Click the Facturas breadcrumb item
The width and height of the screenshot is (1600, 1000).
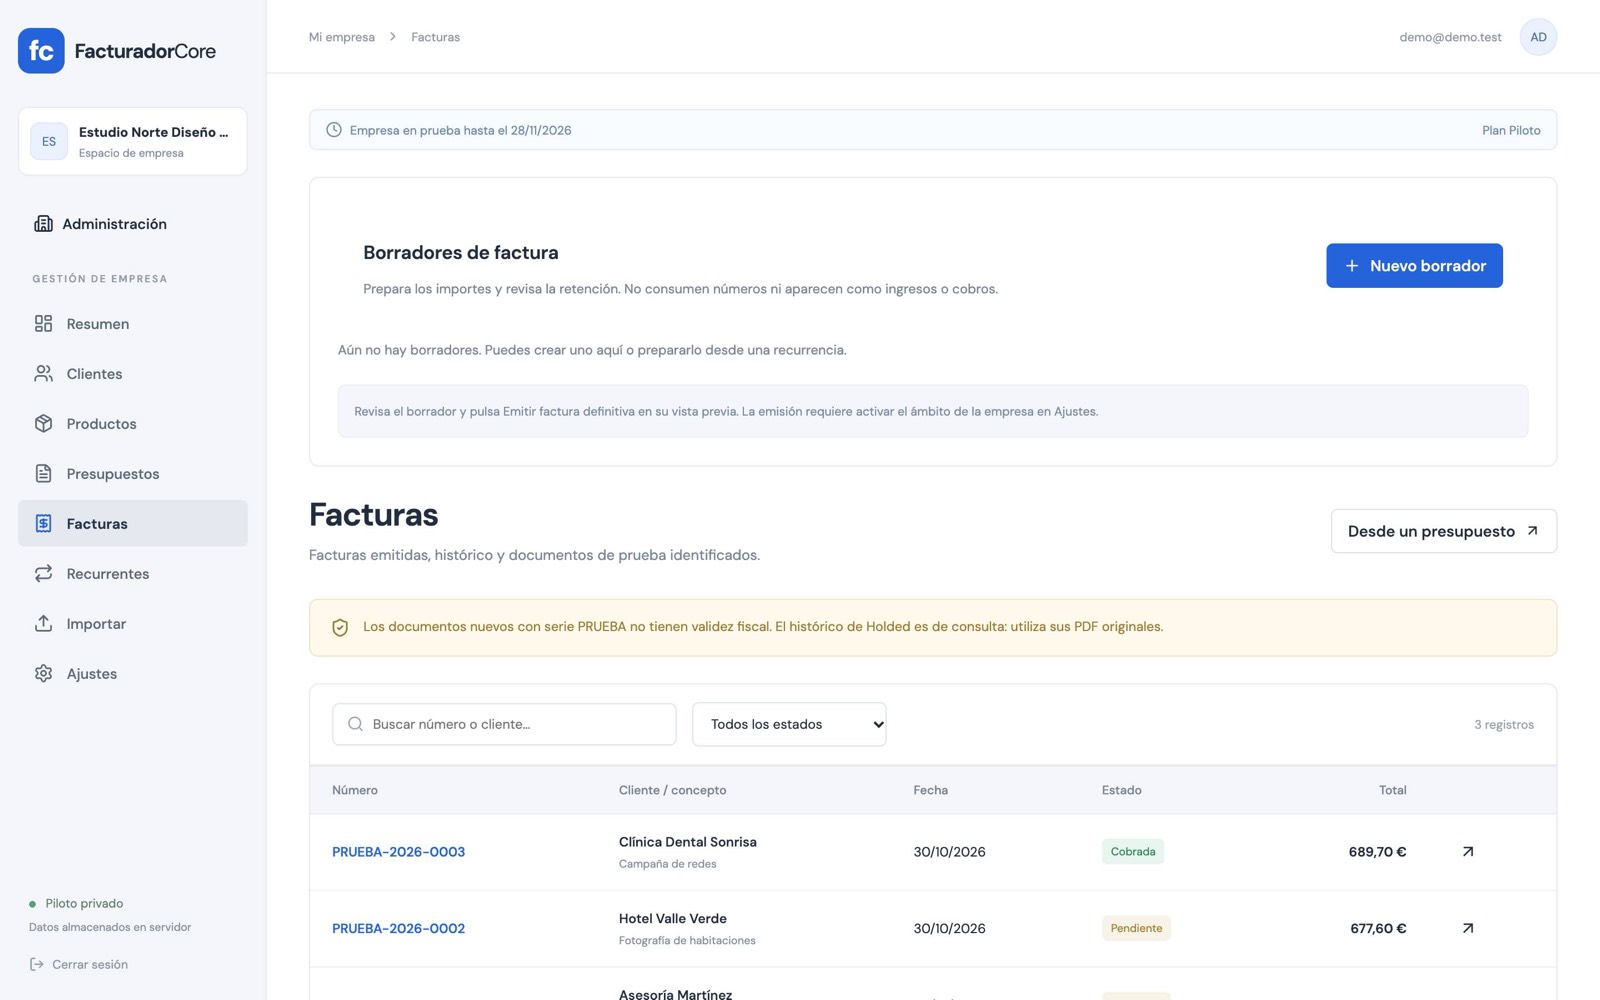(x=435, y=37)
